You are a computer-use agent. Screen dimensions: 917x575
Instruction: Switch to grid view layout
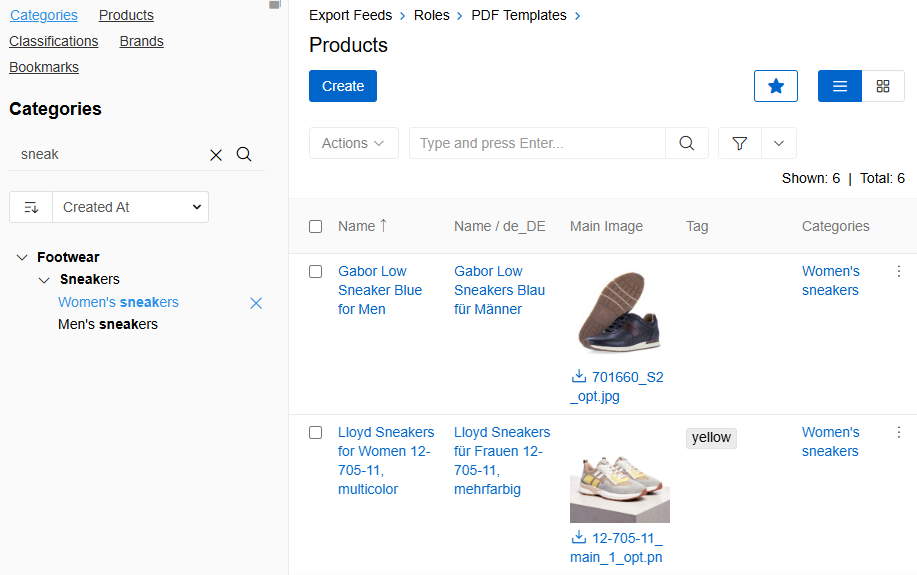[x=883, y=86]
